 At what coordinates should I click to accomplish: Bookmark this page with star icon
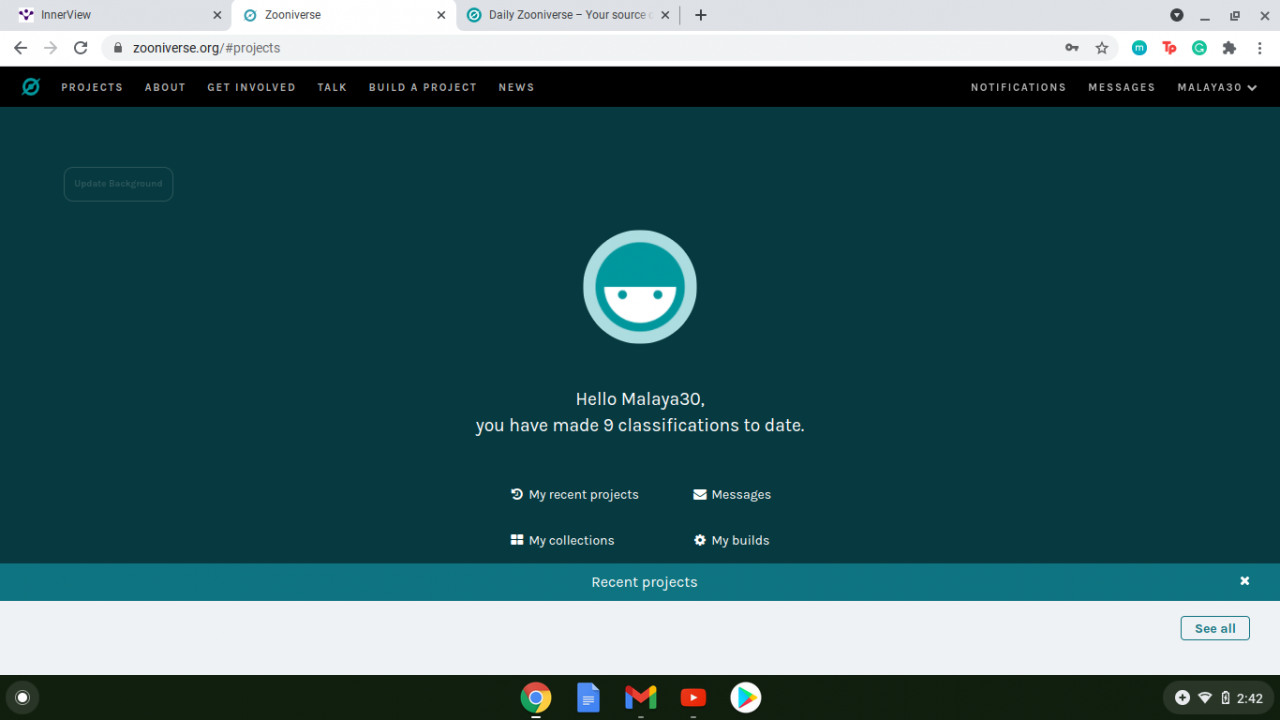pos(1102,48)
